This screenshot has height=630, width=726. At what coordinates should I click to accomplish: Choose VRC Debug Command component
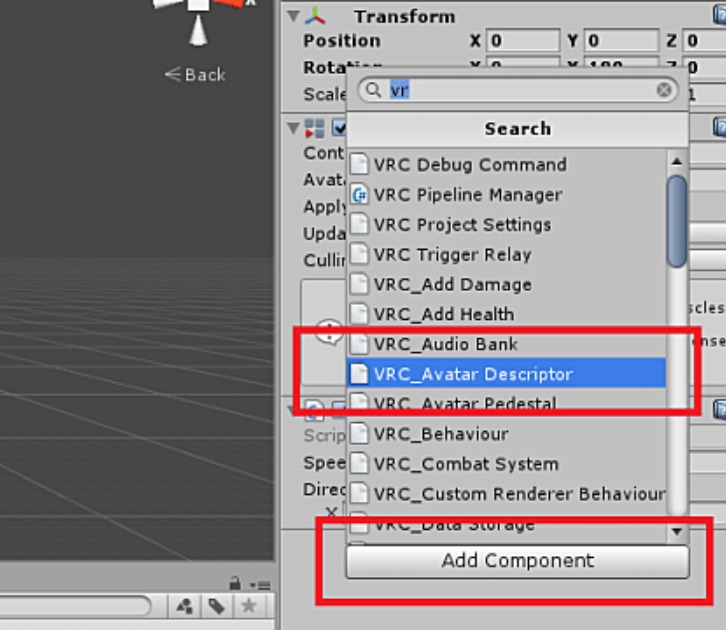point(507,165)
